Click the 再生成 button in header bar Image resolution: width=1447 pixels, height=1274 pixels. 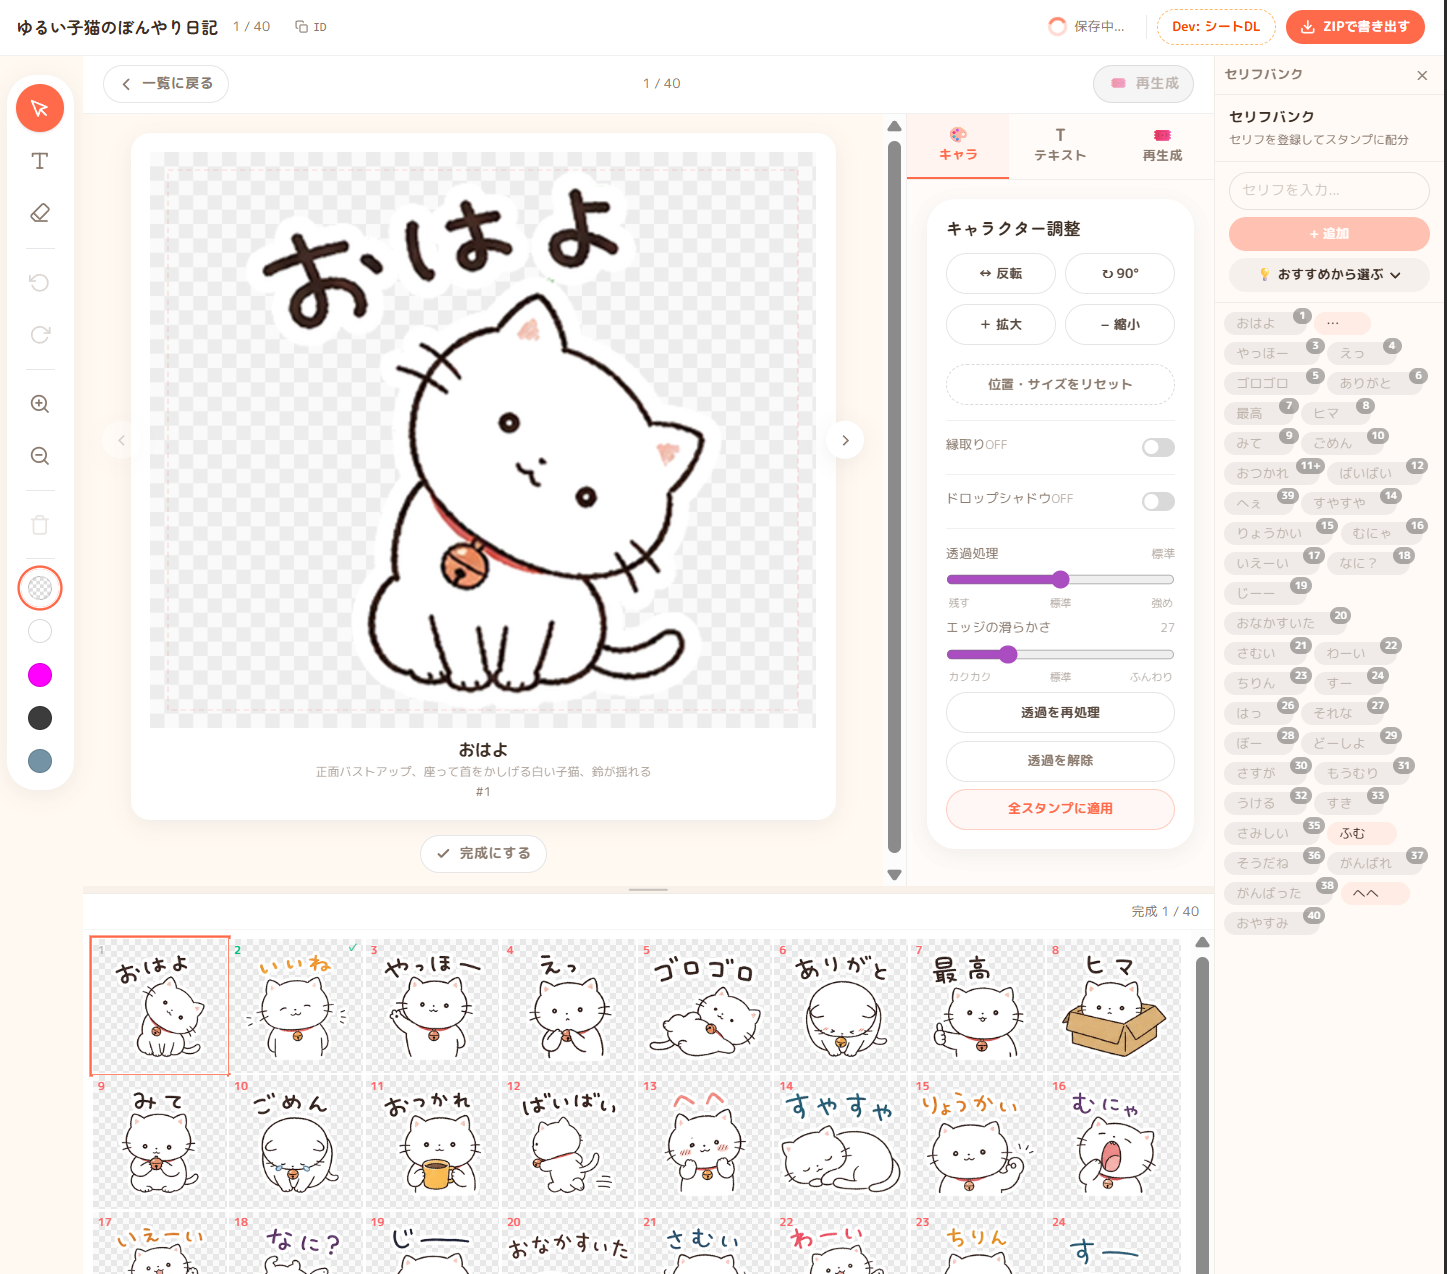click(x=1144, y=84)
